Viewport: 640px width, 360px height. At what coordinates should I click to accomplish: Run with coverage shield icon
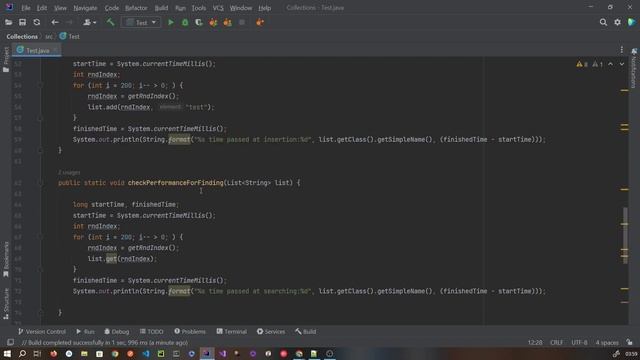click(x=199, y=22)
